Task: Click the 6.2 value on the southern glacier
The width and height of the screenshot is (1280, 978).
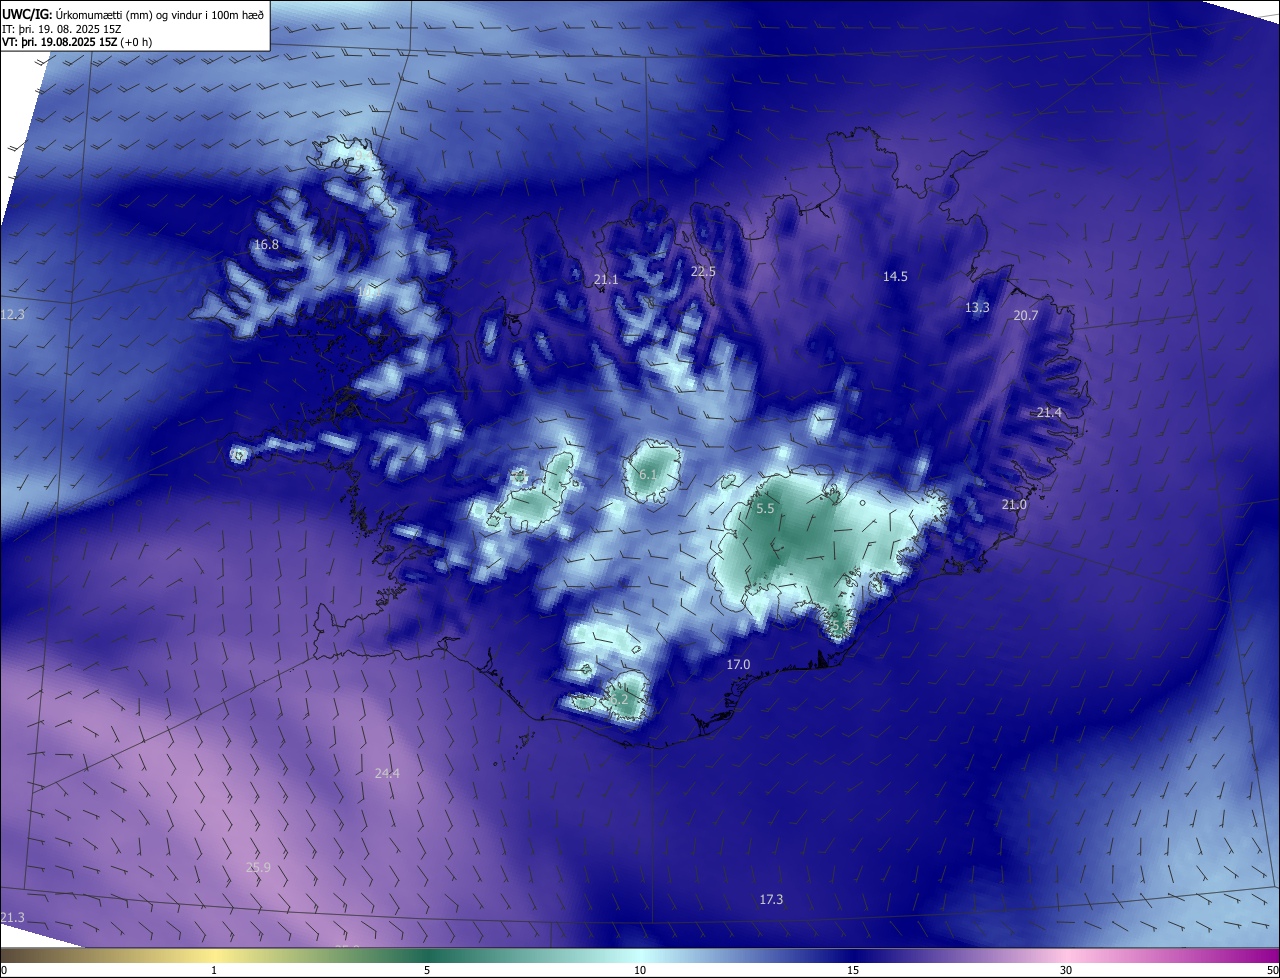Action: 619,700
